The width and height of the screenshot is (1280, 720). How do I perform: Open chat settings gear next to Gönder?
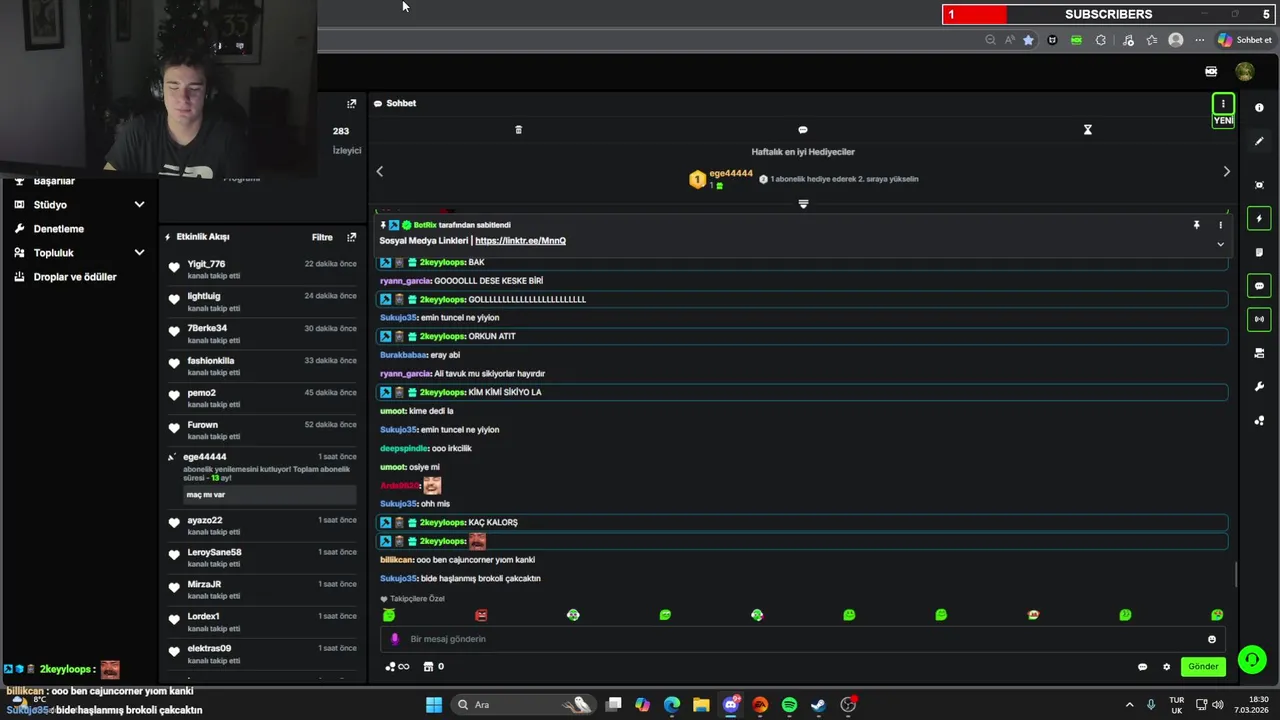pyautogui.click(x=1166, y=667)
